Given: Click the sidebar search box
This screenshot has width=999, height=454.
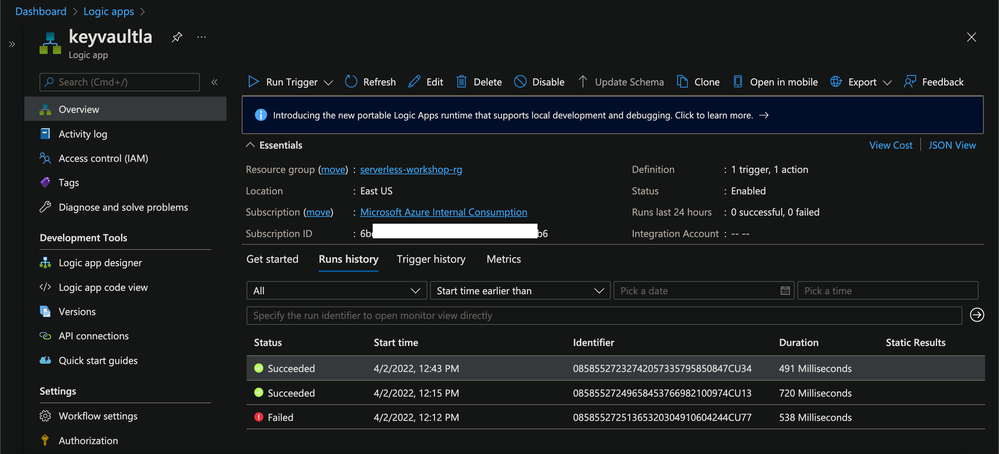Looking at the screenshot, I should (x=120, y=82).
